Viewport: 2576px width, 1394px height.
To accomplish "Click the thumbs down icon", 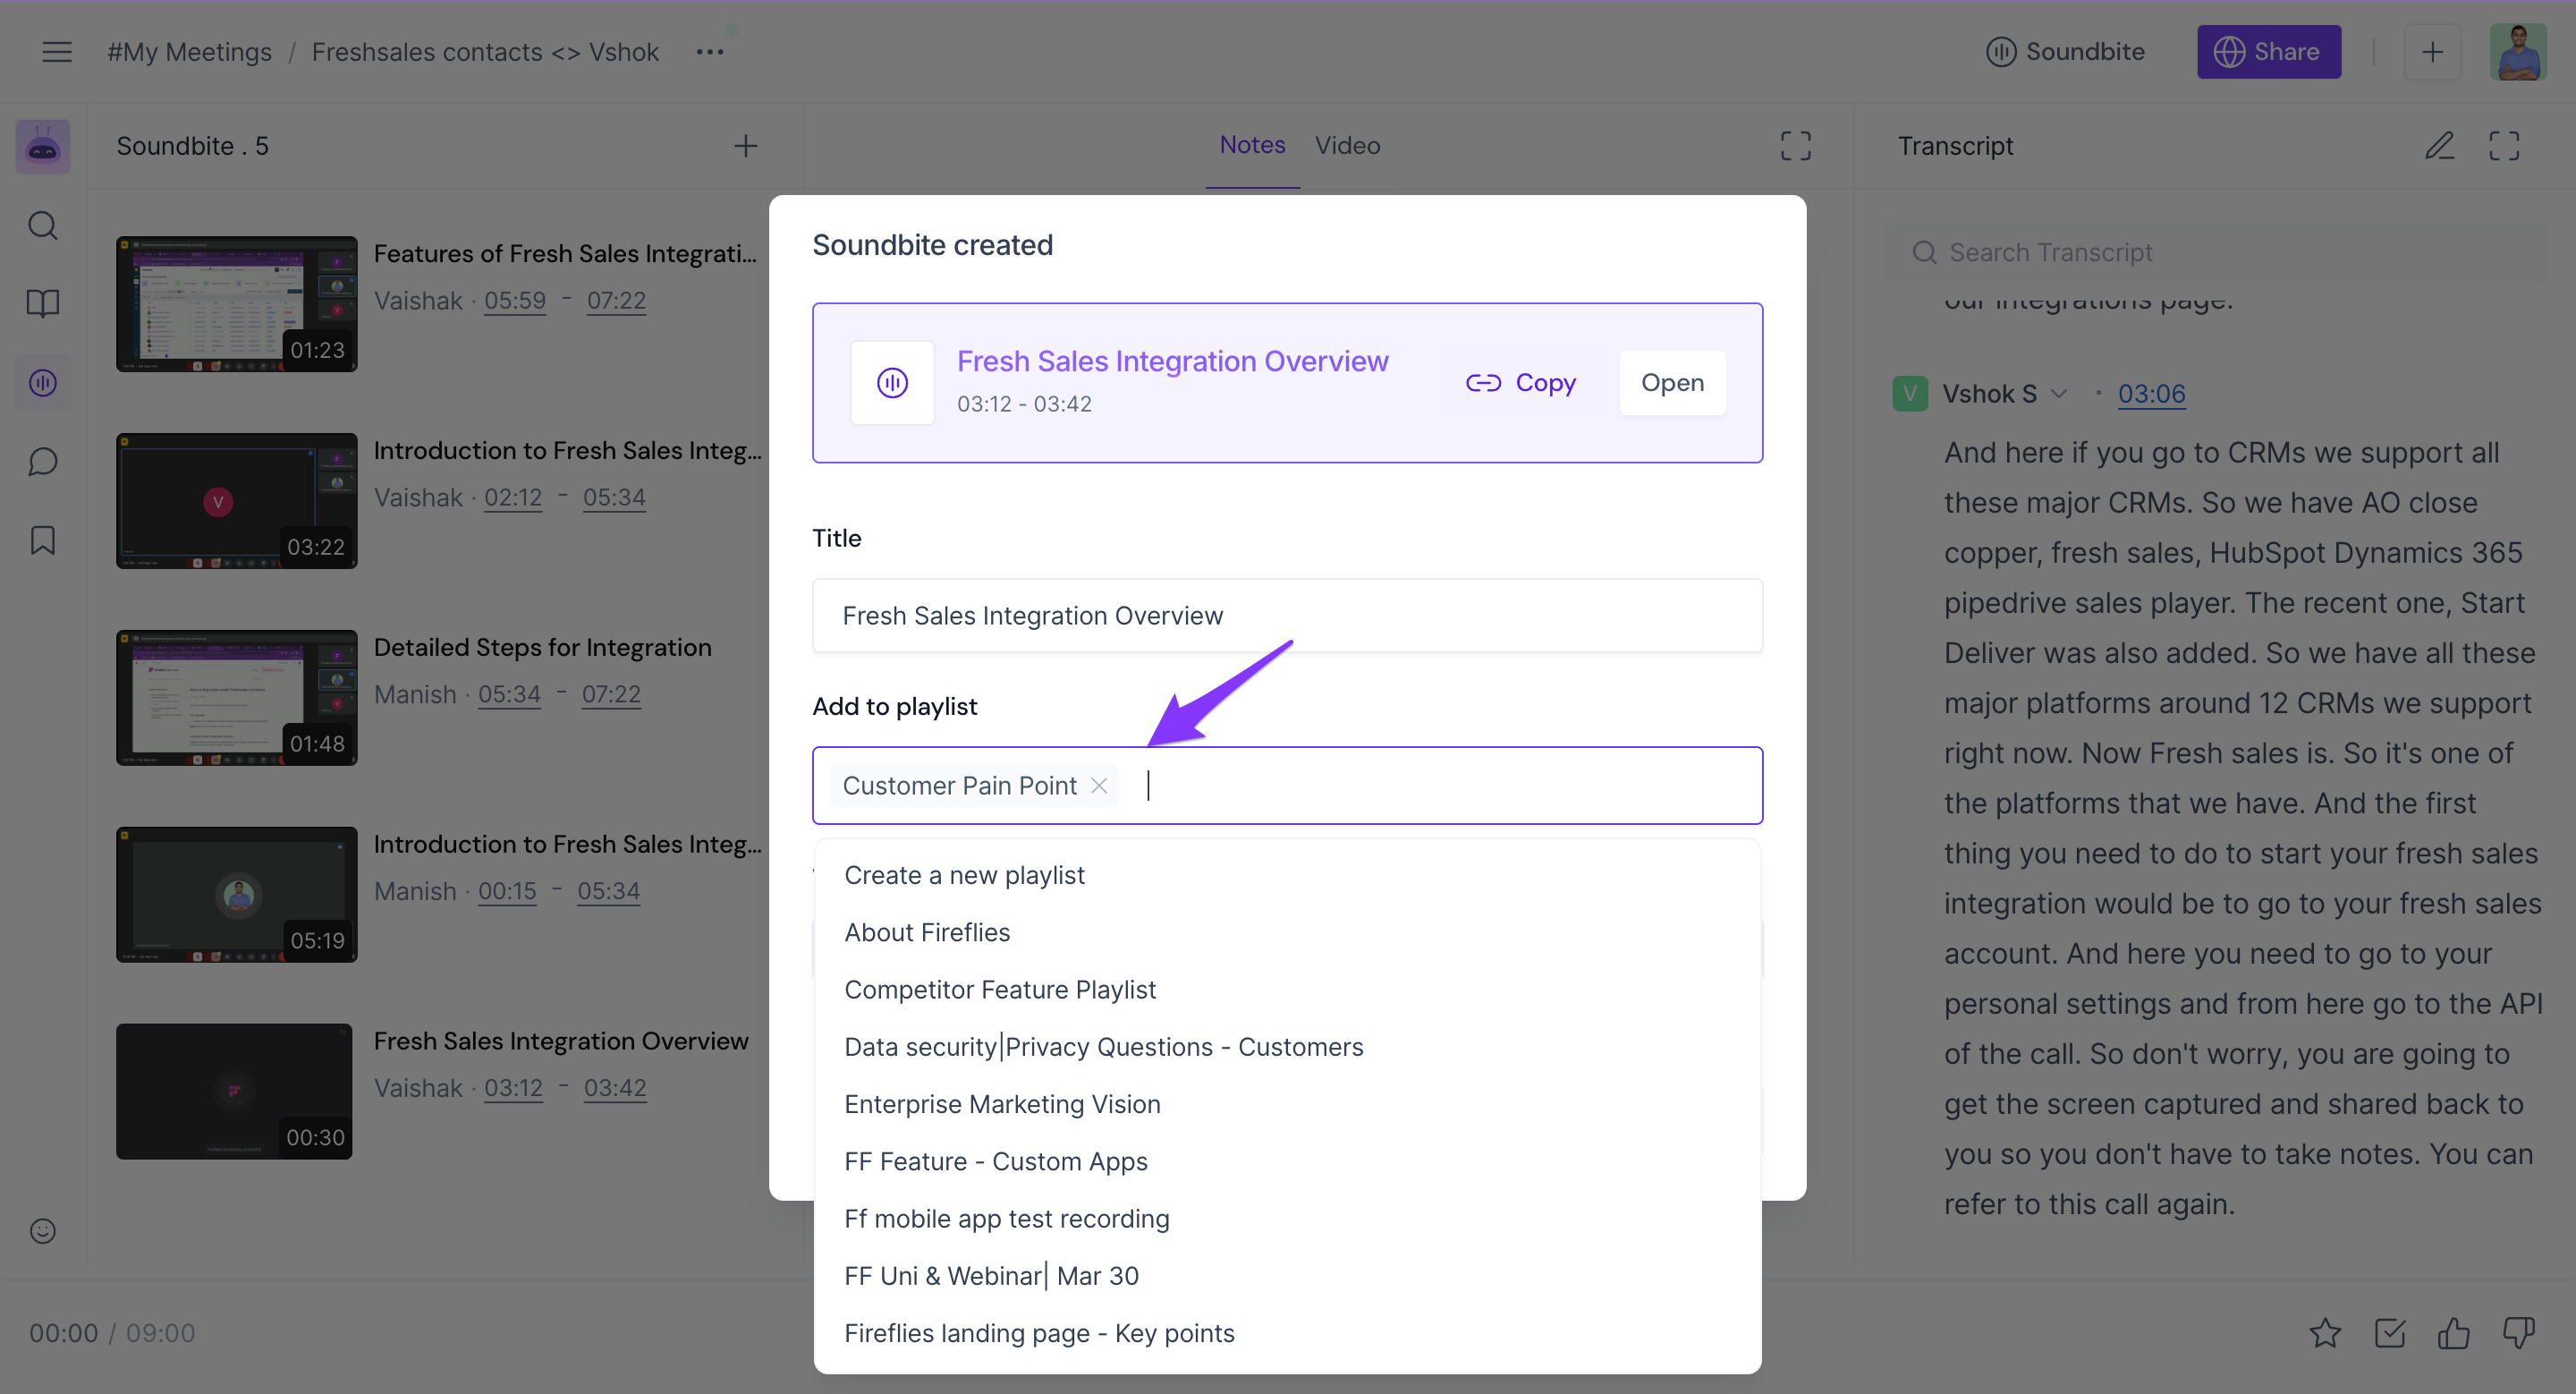I will point(2519,1333).
